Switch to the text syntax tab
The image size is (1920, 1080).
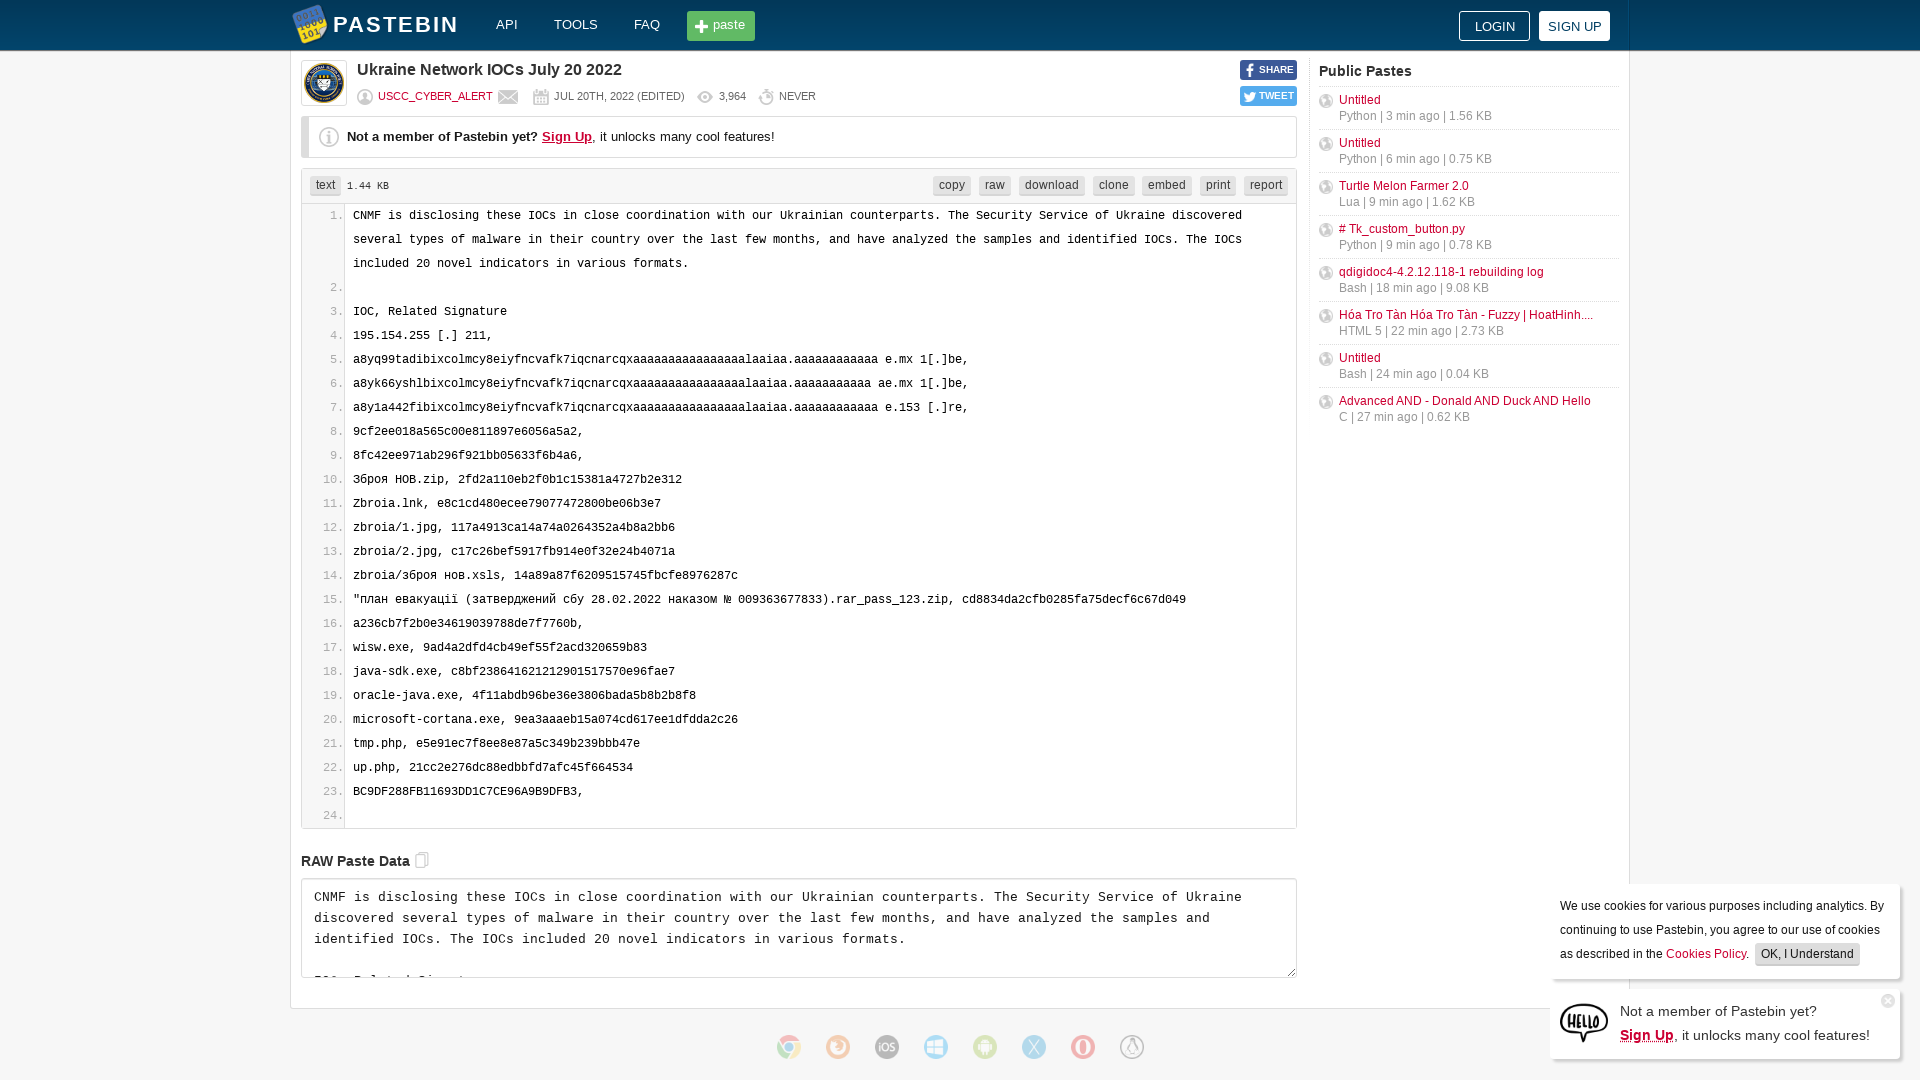coord(325,185)
